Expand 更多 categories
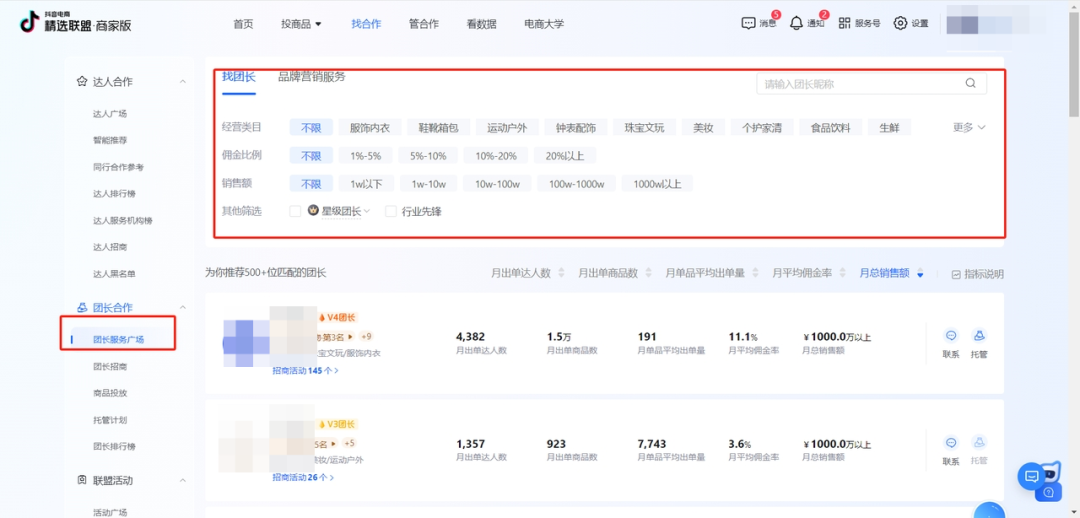Viewport: 1080px width, 518px height. tap(969, 127)
